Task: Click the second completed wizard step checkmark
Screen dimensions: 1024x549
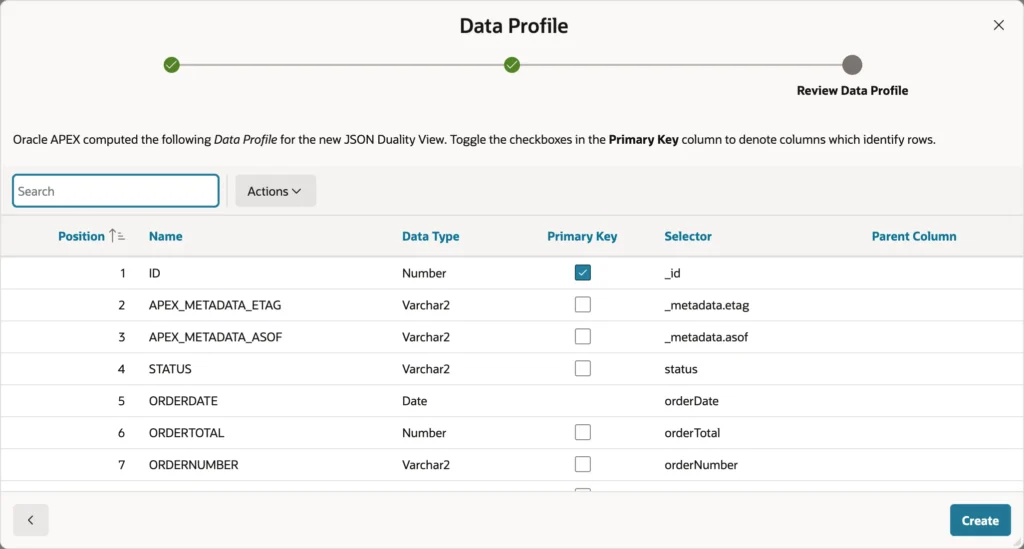Action: point(512,65)
